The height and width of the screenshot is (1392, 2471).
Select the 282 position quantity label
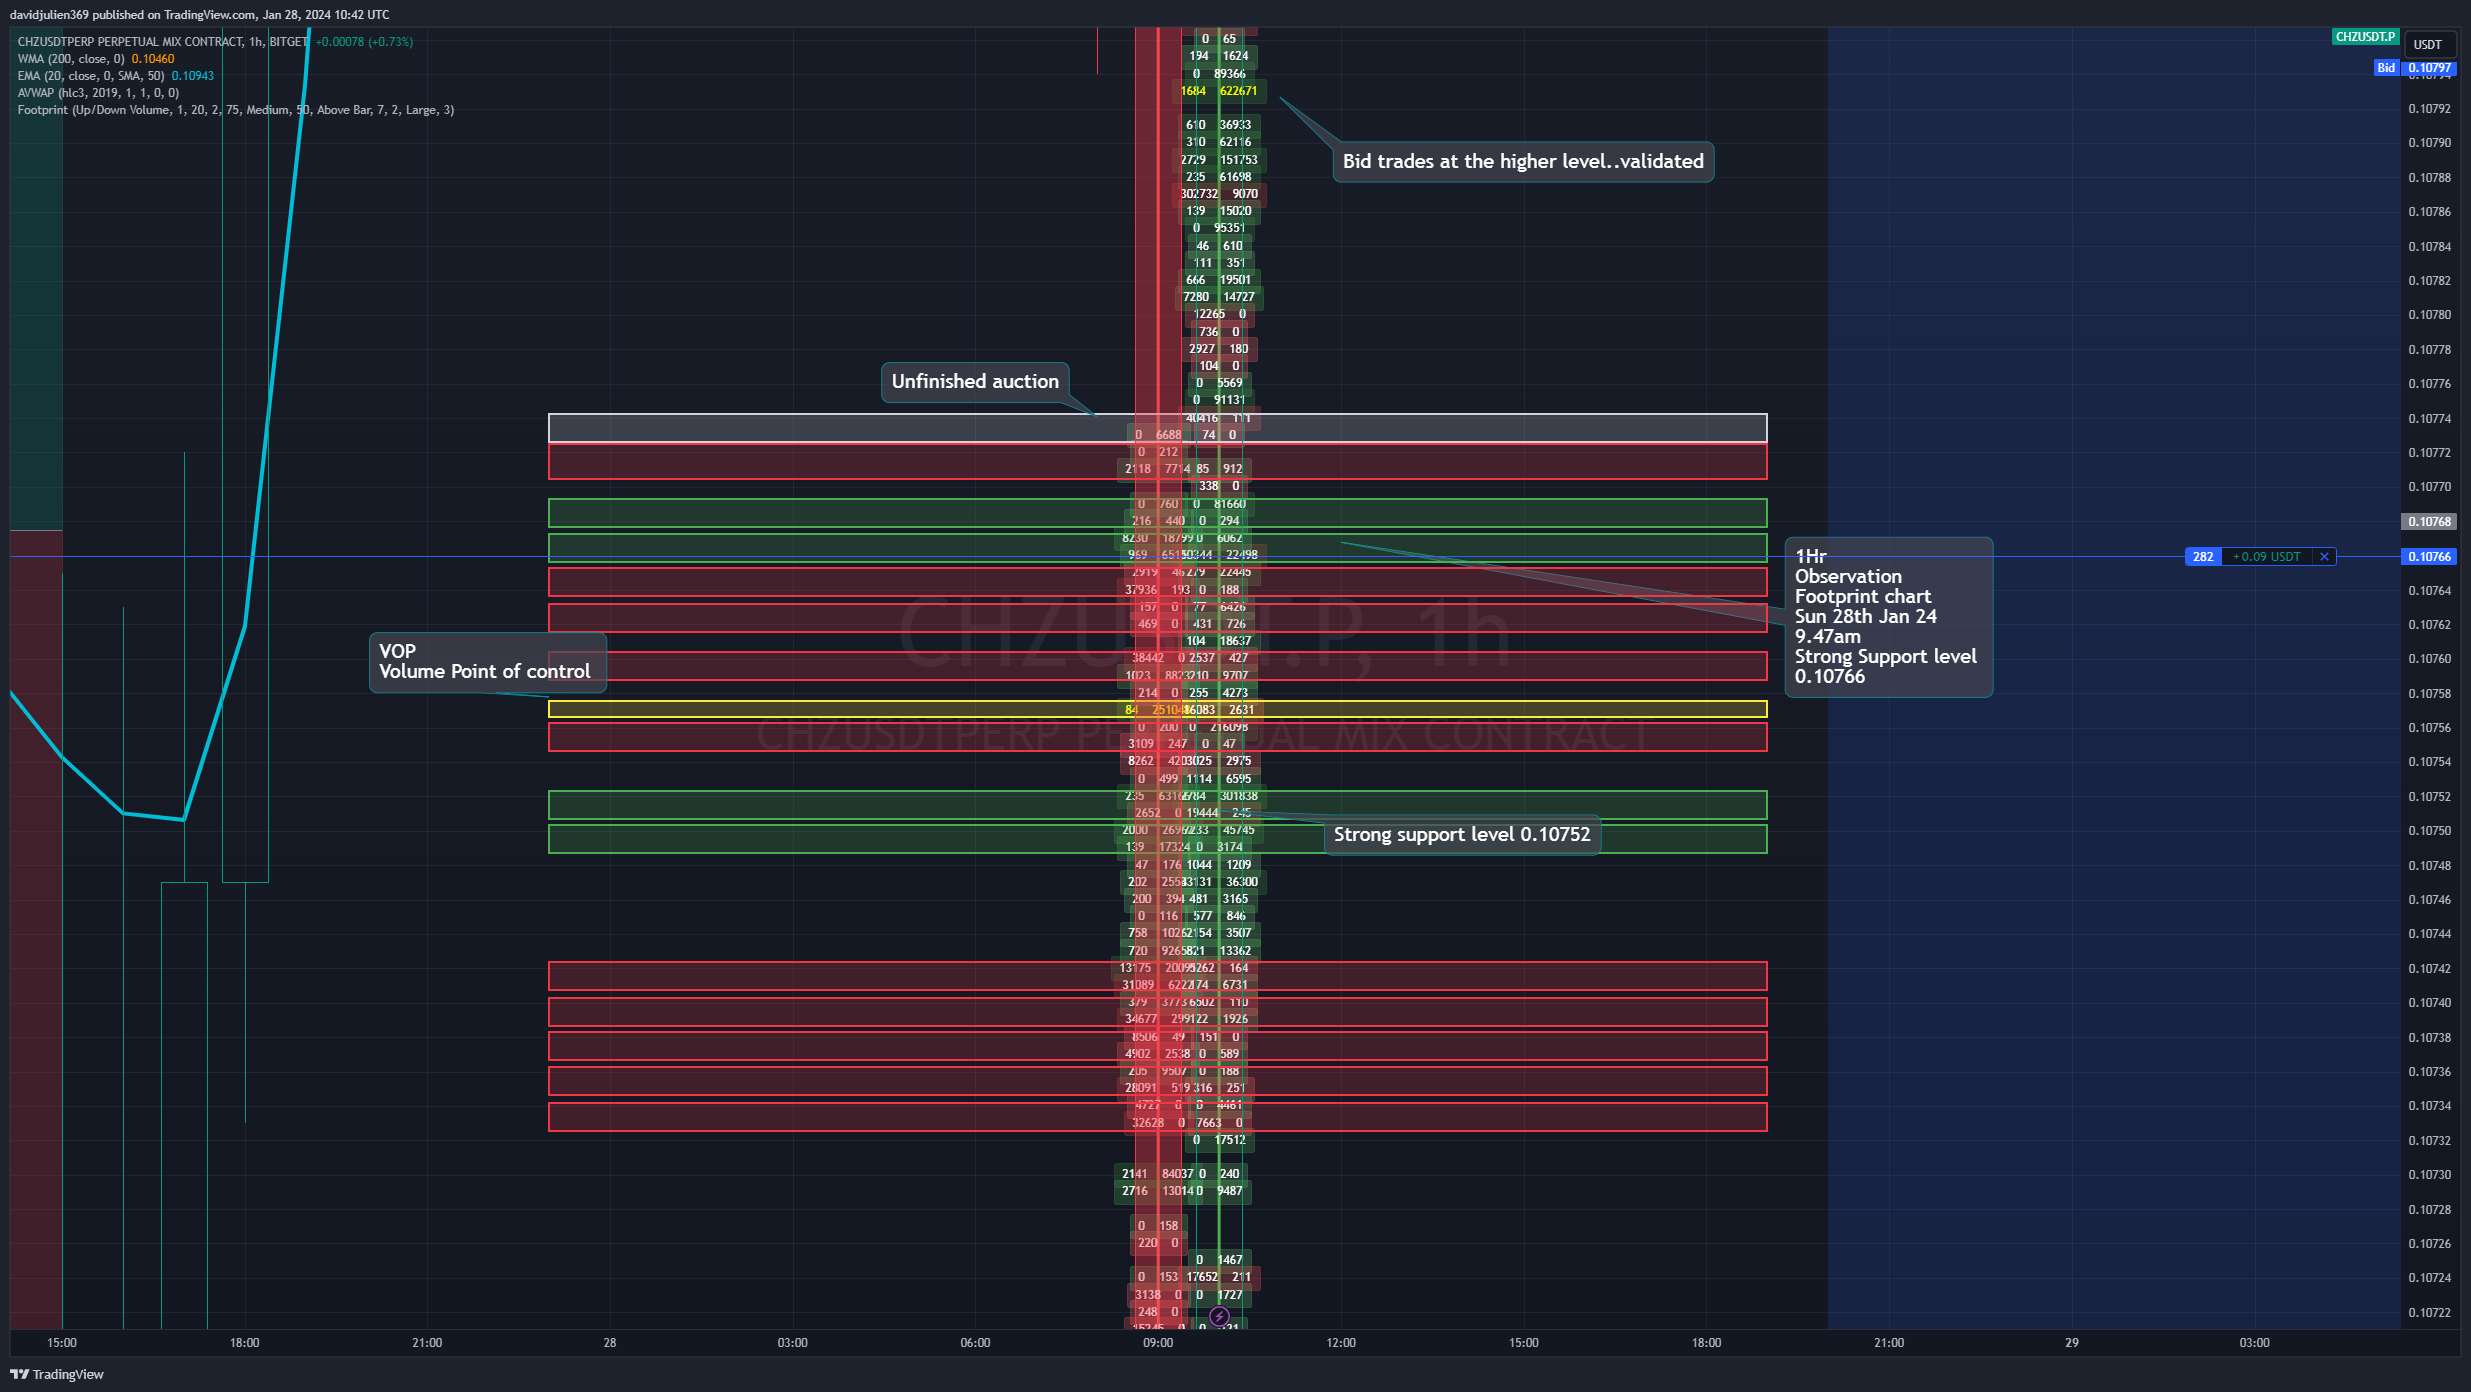coord(2203,557)
